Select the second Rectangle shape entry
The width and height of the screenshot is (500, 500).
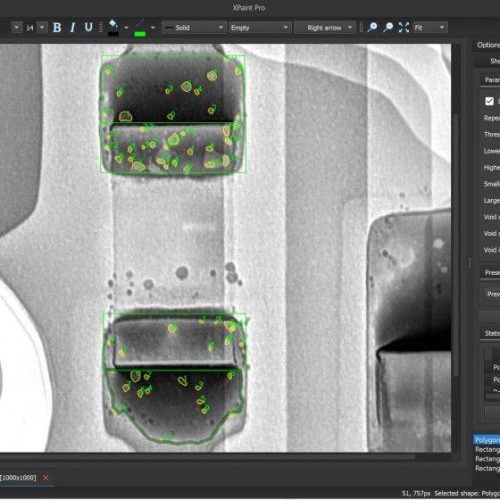pyautogui.click(x=487, y=459)
